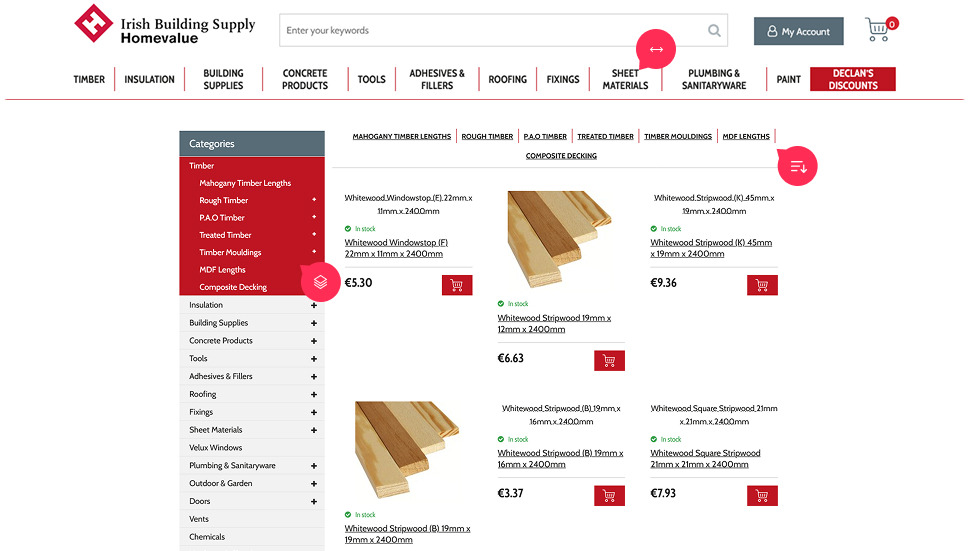This screenshot has width=970, height=551.
Task: Add €7.93 Square Stripwood to cart
Action: pyautogui.click(x=762, y=495)
